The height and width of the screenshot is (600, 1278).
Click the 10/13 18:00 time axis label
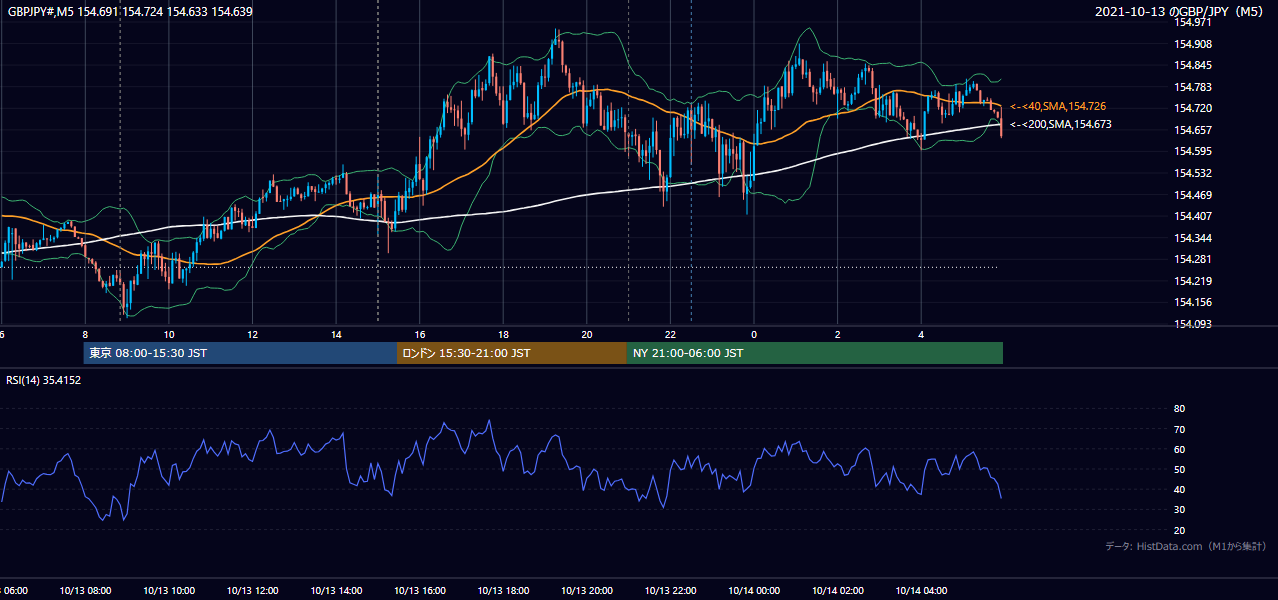point(503,590)
